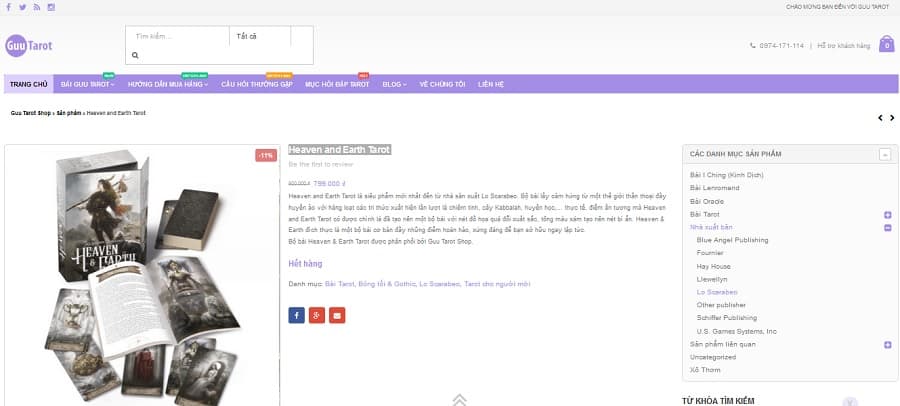Share product on Facebook button
This screenshot has width=900, height=406.
pos(296,315)
